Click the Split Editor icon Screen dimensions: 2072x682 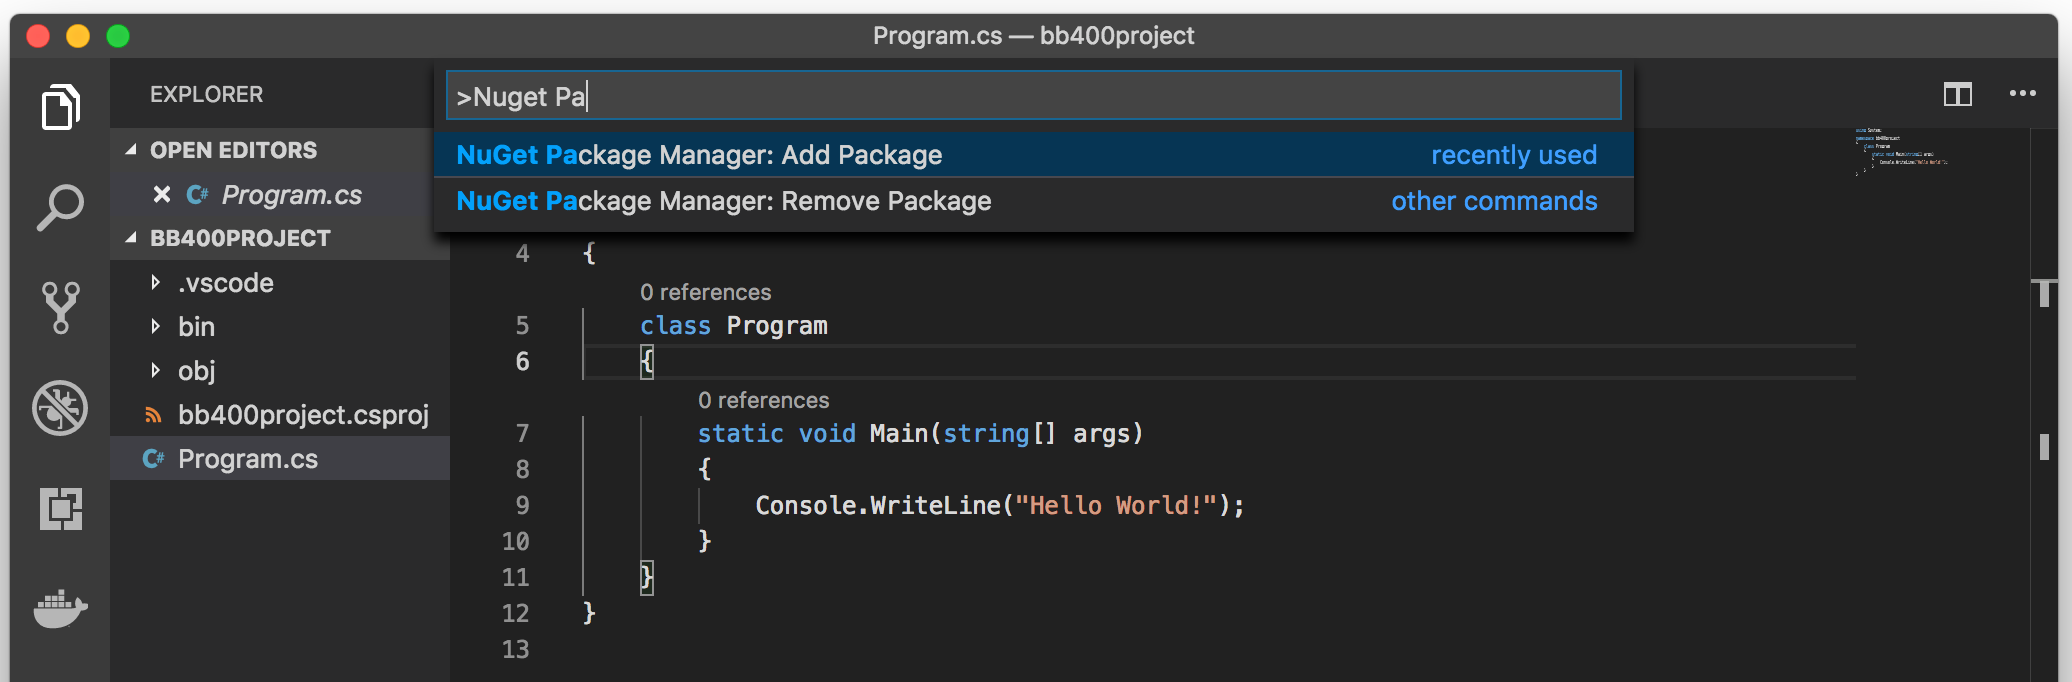[x=1957, y=94]
